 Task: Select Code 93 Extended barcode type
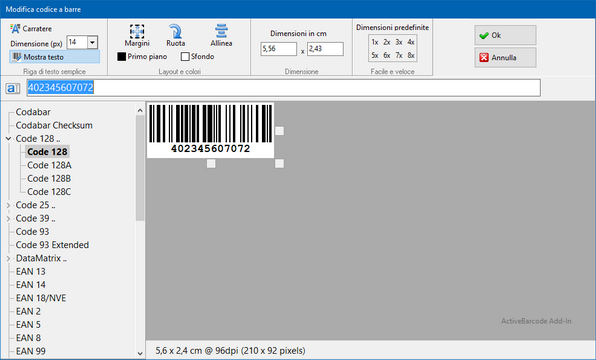coord(52,245)
